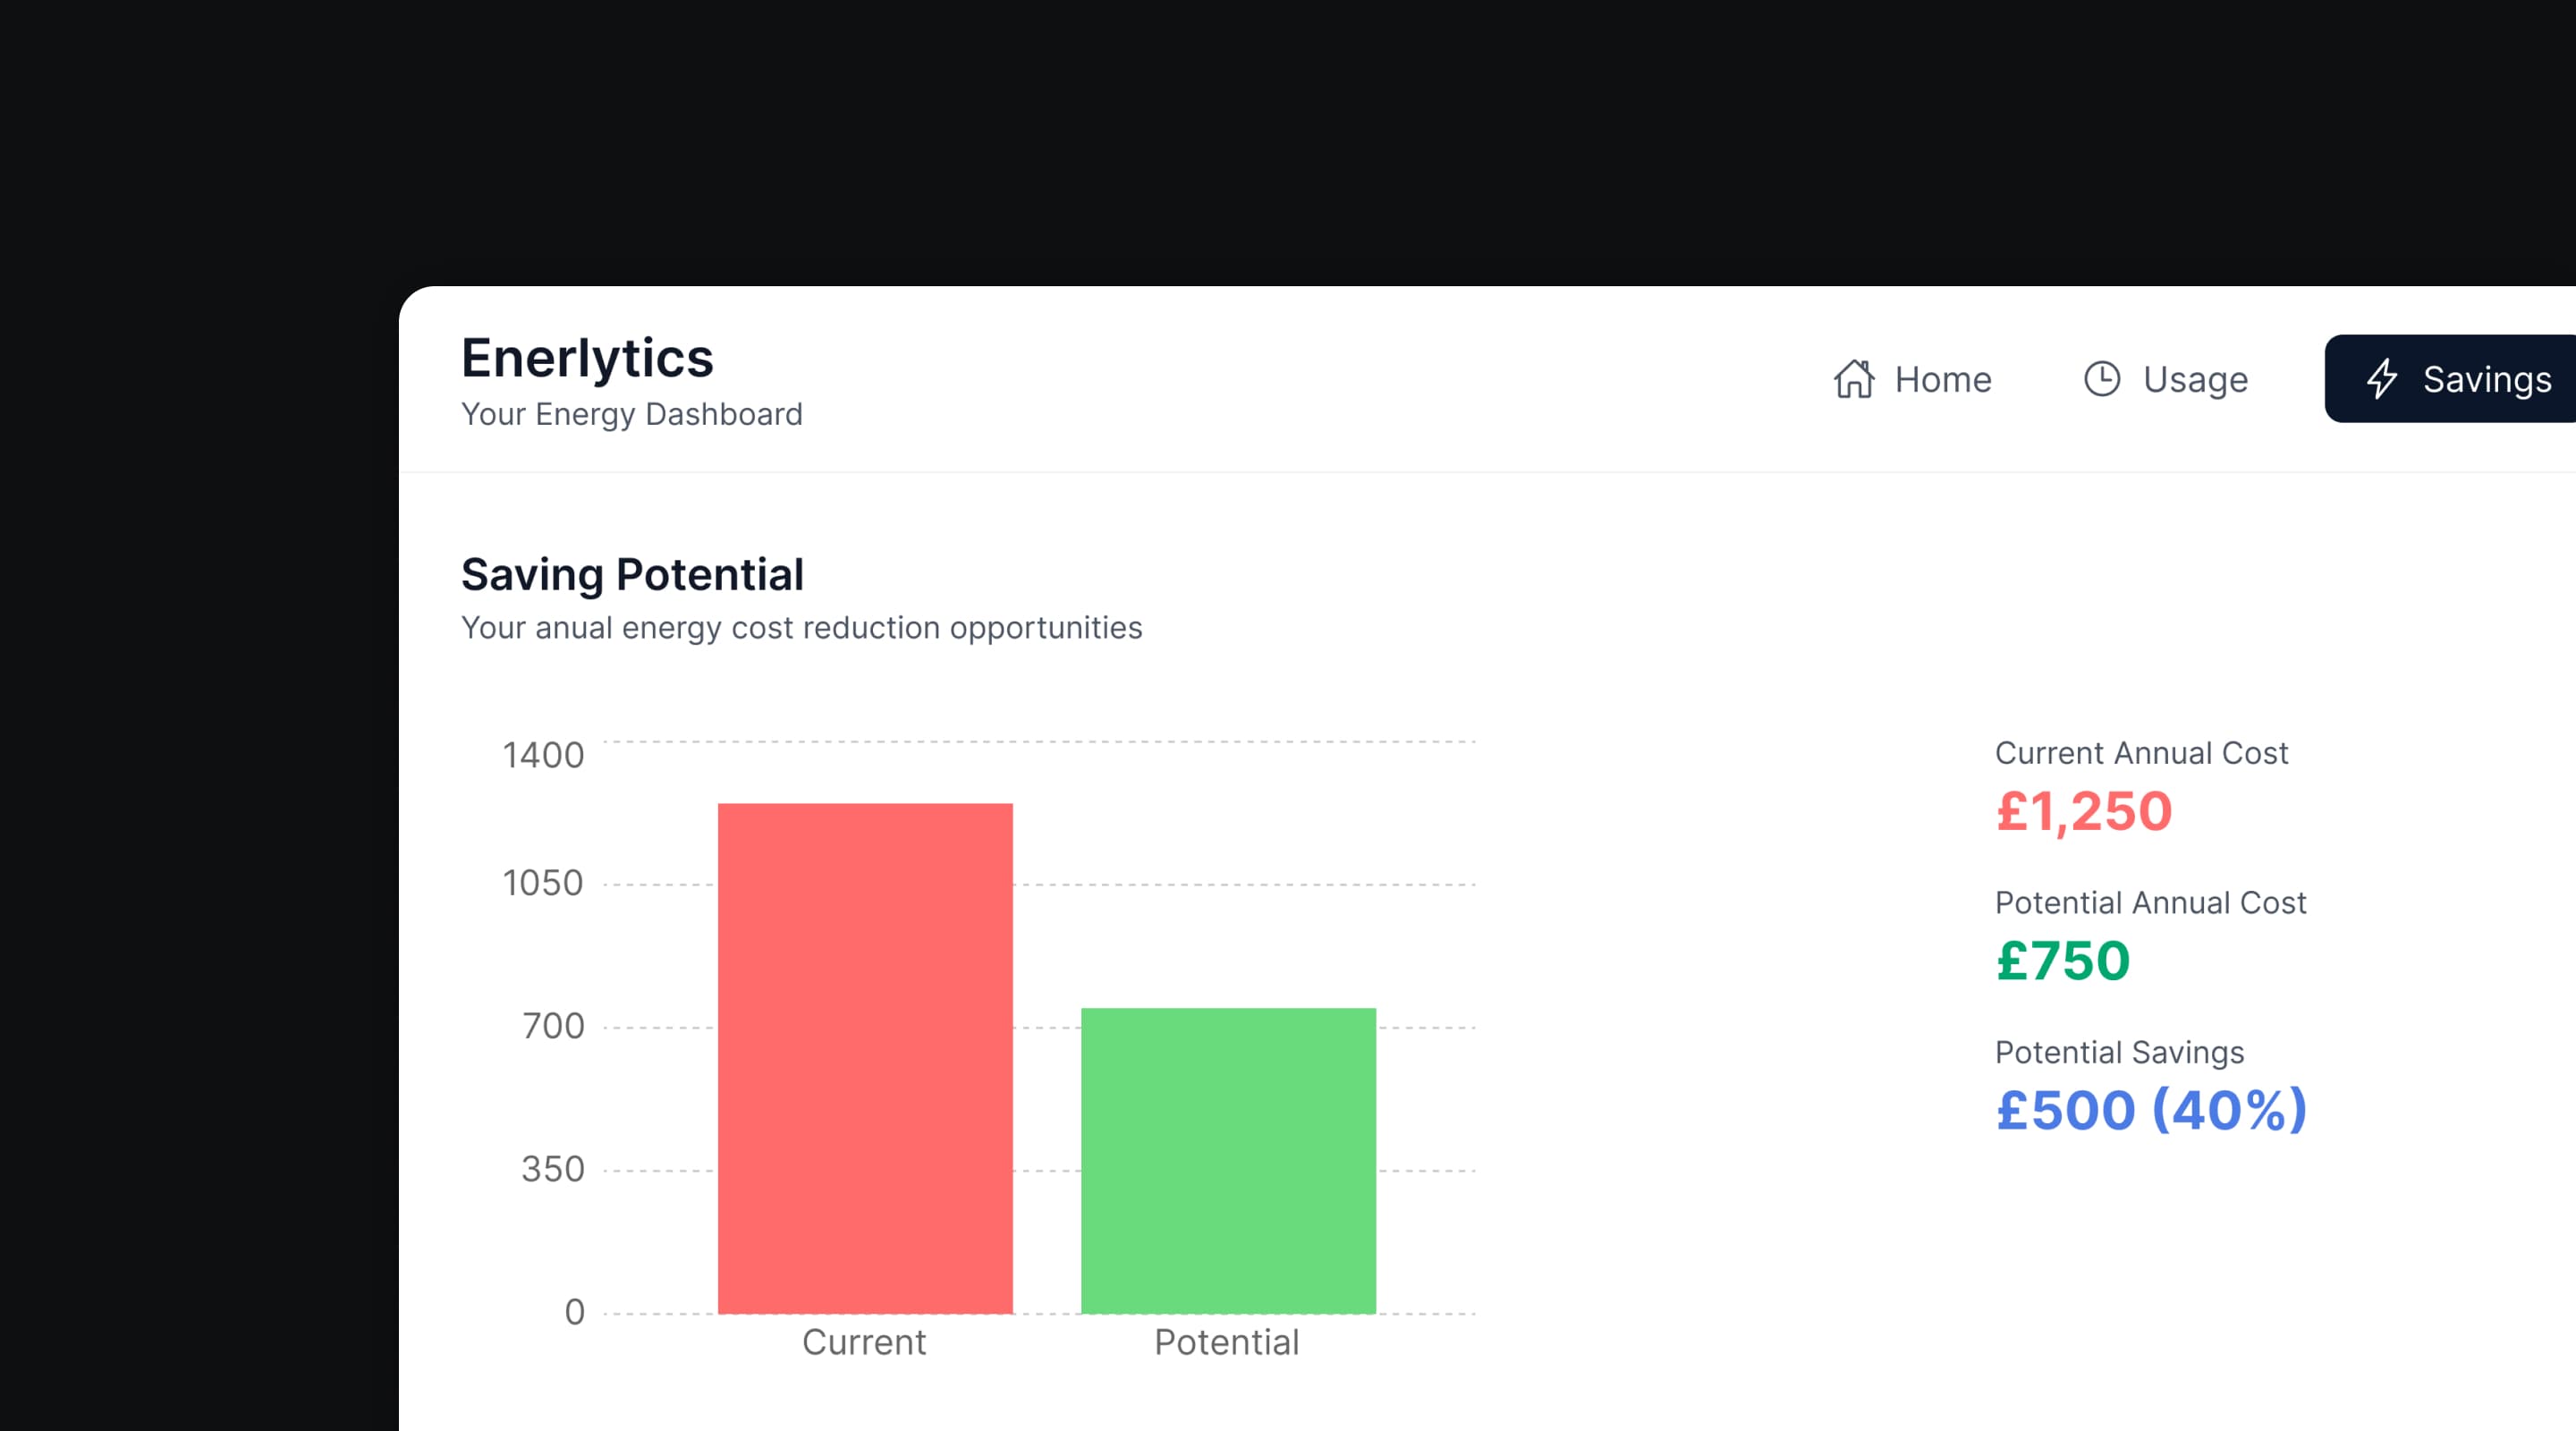Click the Potential axis label
Screen dimensions: 2576x1431
click(1227, 1342)
